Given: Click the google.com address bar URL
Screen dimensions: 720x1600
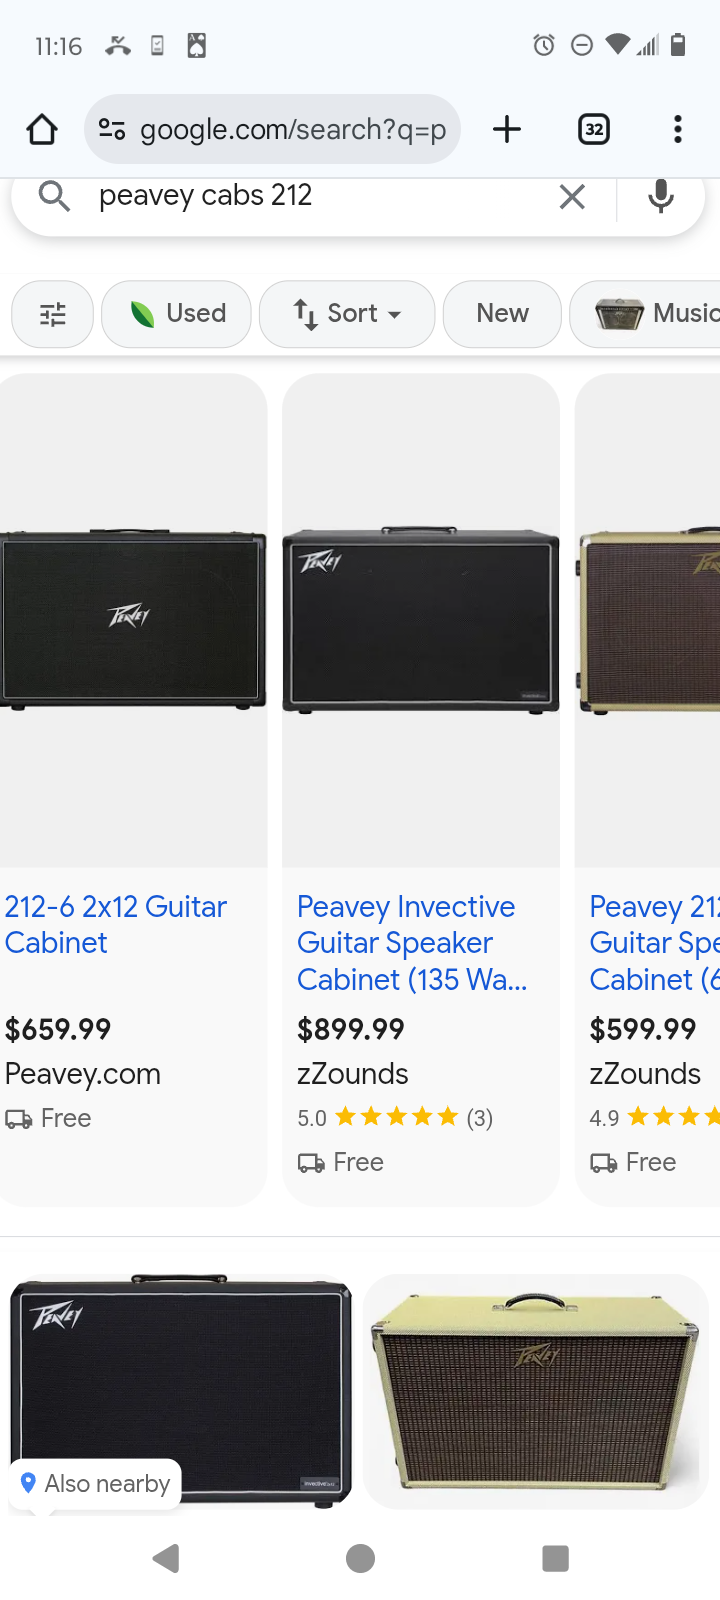Looking at the screenshot, I should click(x=292, y=129).
